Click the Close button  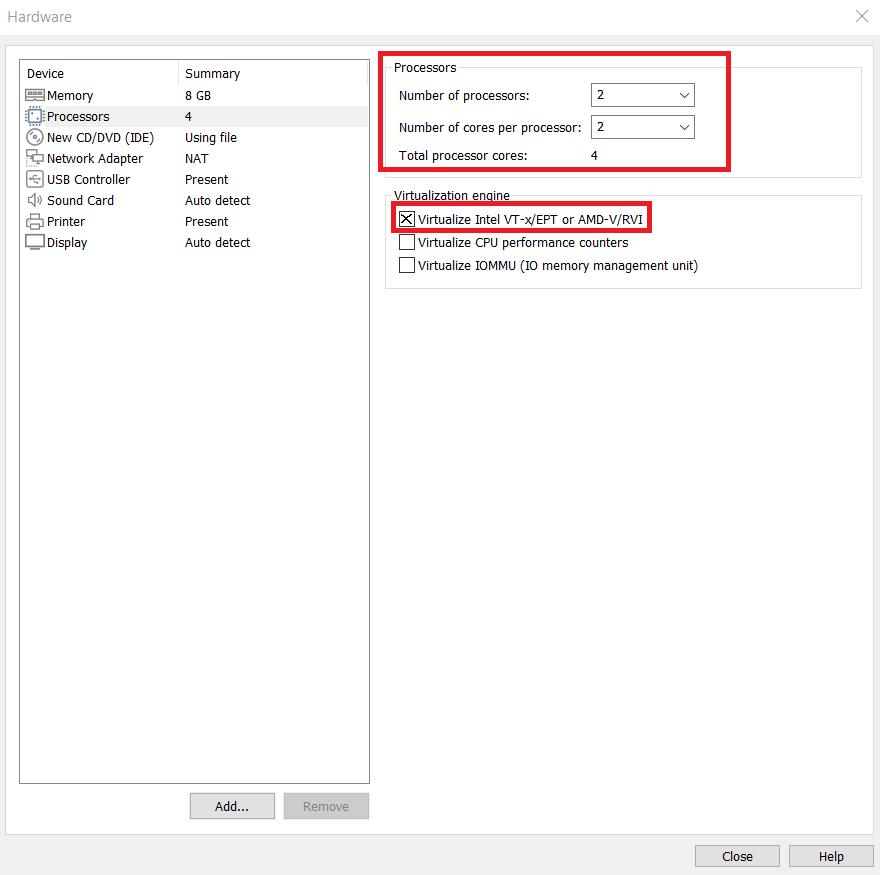click(737, 856)
